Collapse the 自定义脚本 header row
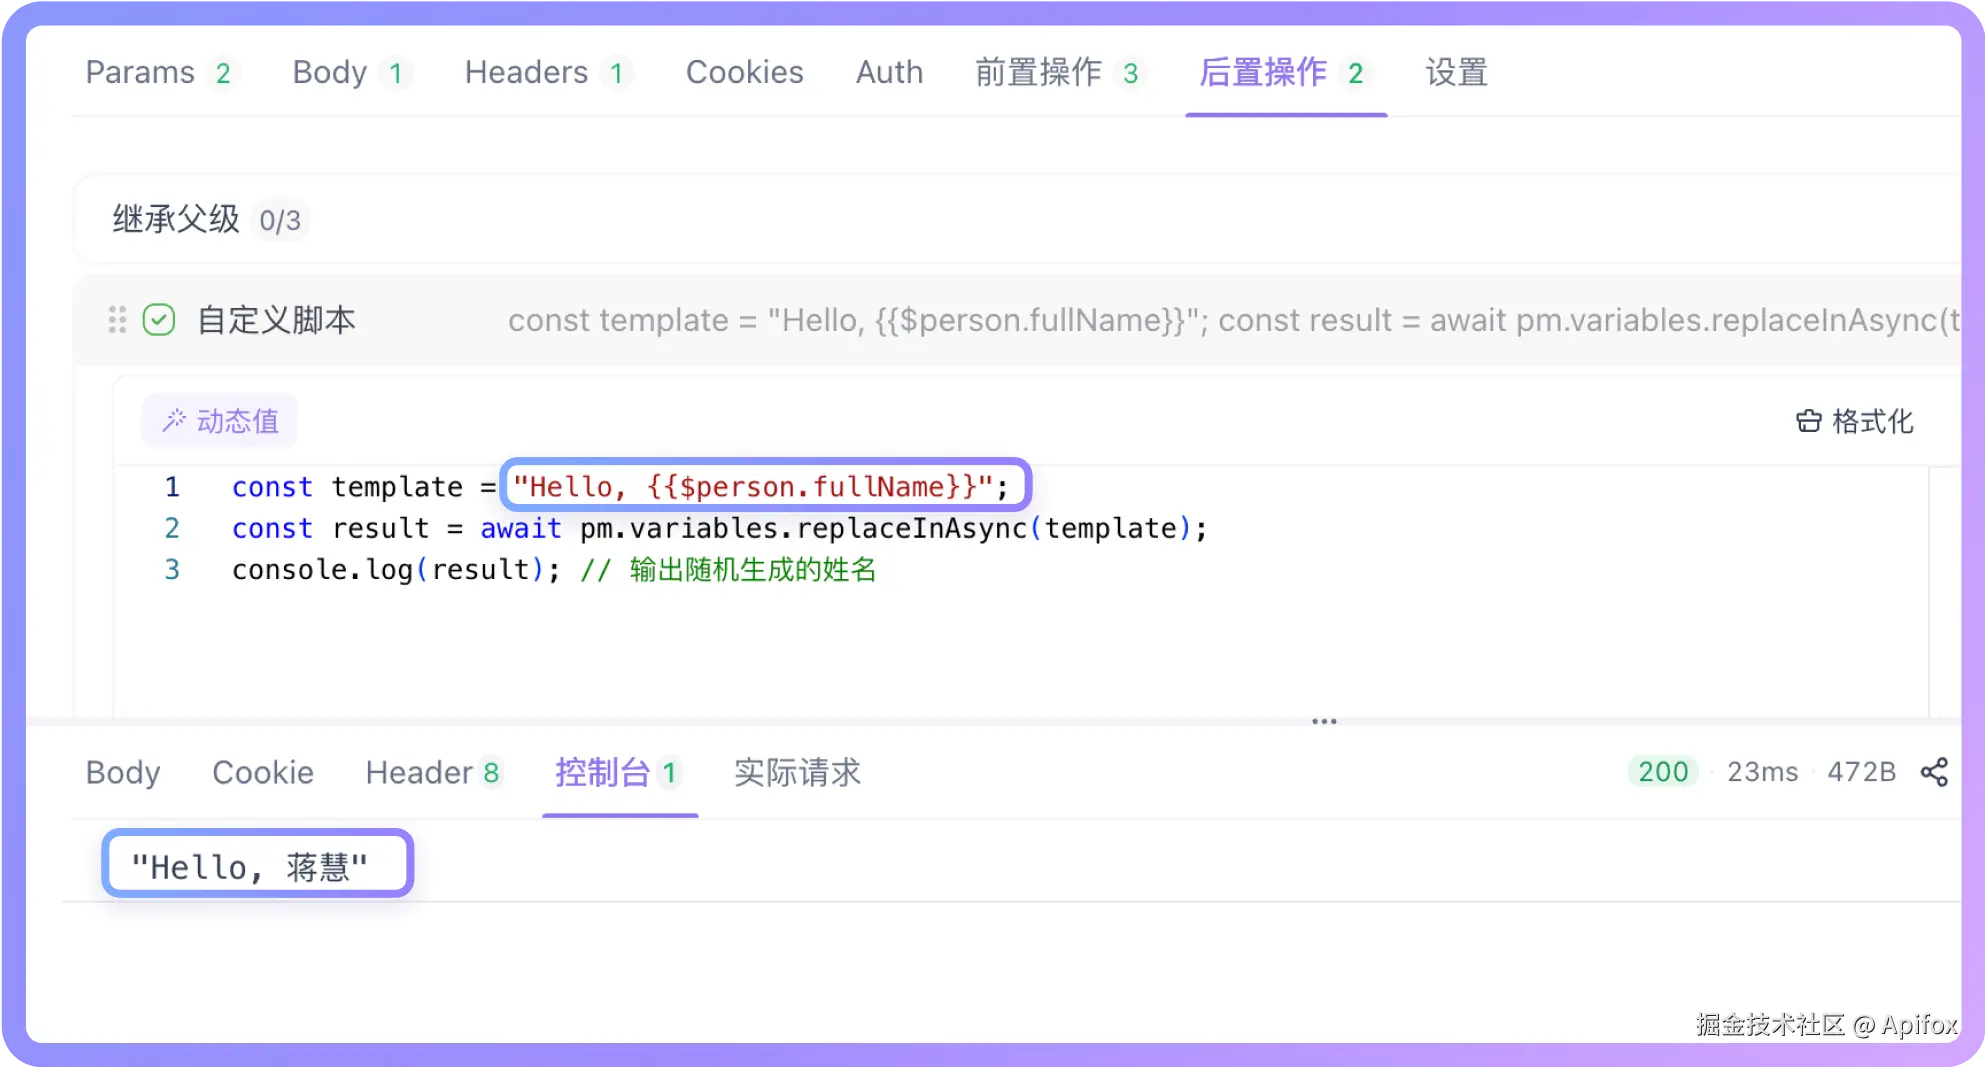The image size is (1985, 1067). tap(1016, 320)
